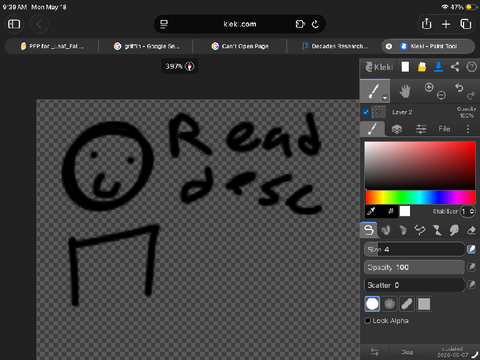The width and height of the screenshot is (480, 360).
Task: Open the Safari share sheet
Action: pos(426,24)
